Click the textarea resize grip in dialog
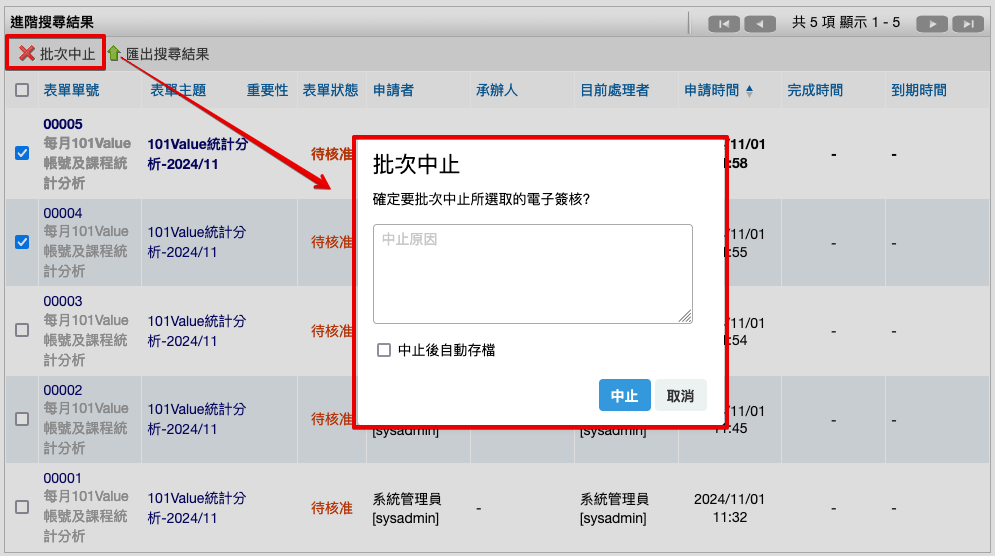This screenshot has width=995, height=556. [685, 316]
